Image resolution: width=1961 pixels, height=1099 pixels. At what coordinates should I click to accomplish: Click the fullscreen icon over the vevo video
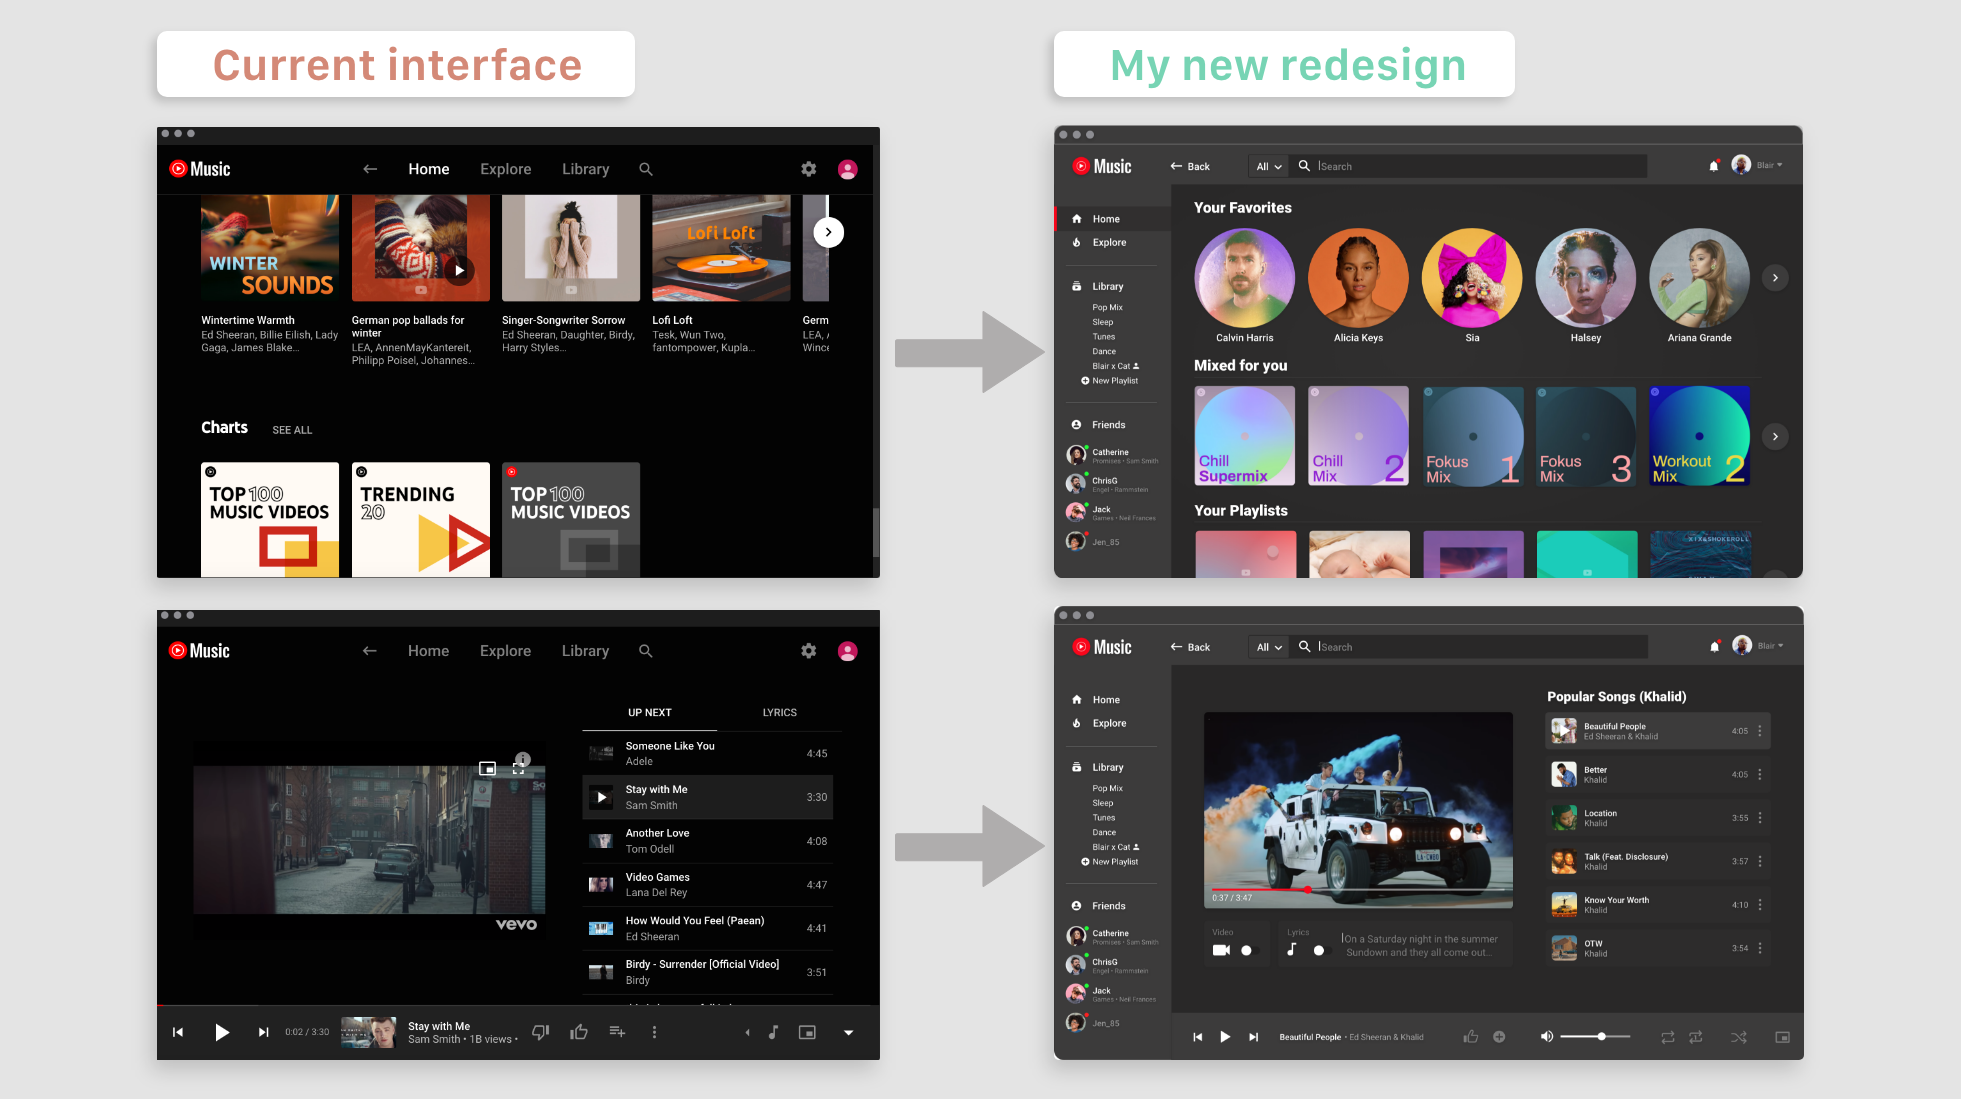pos(518,768)
